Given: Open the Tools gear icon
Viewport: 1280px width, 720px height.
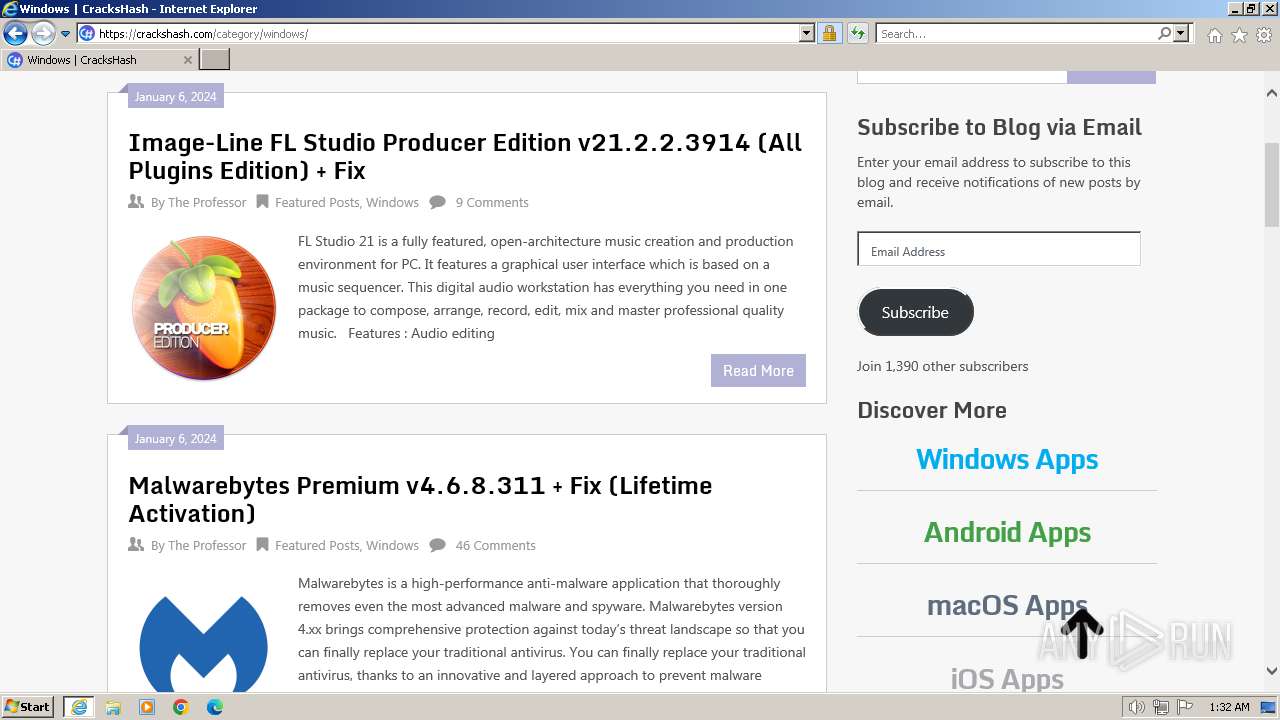Looking at the screenshot, I should [x=1264, y=35].
